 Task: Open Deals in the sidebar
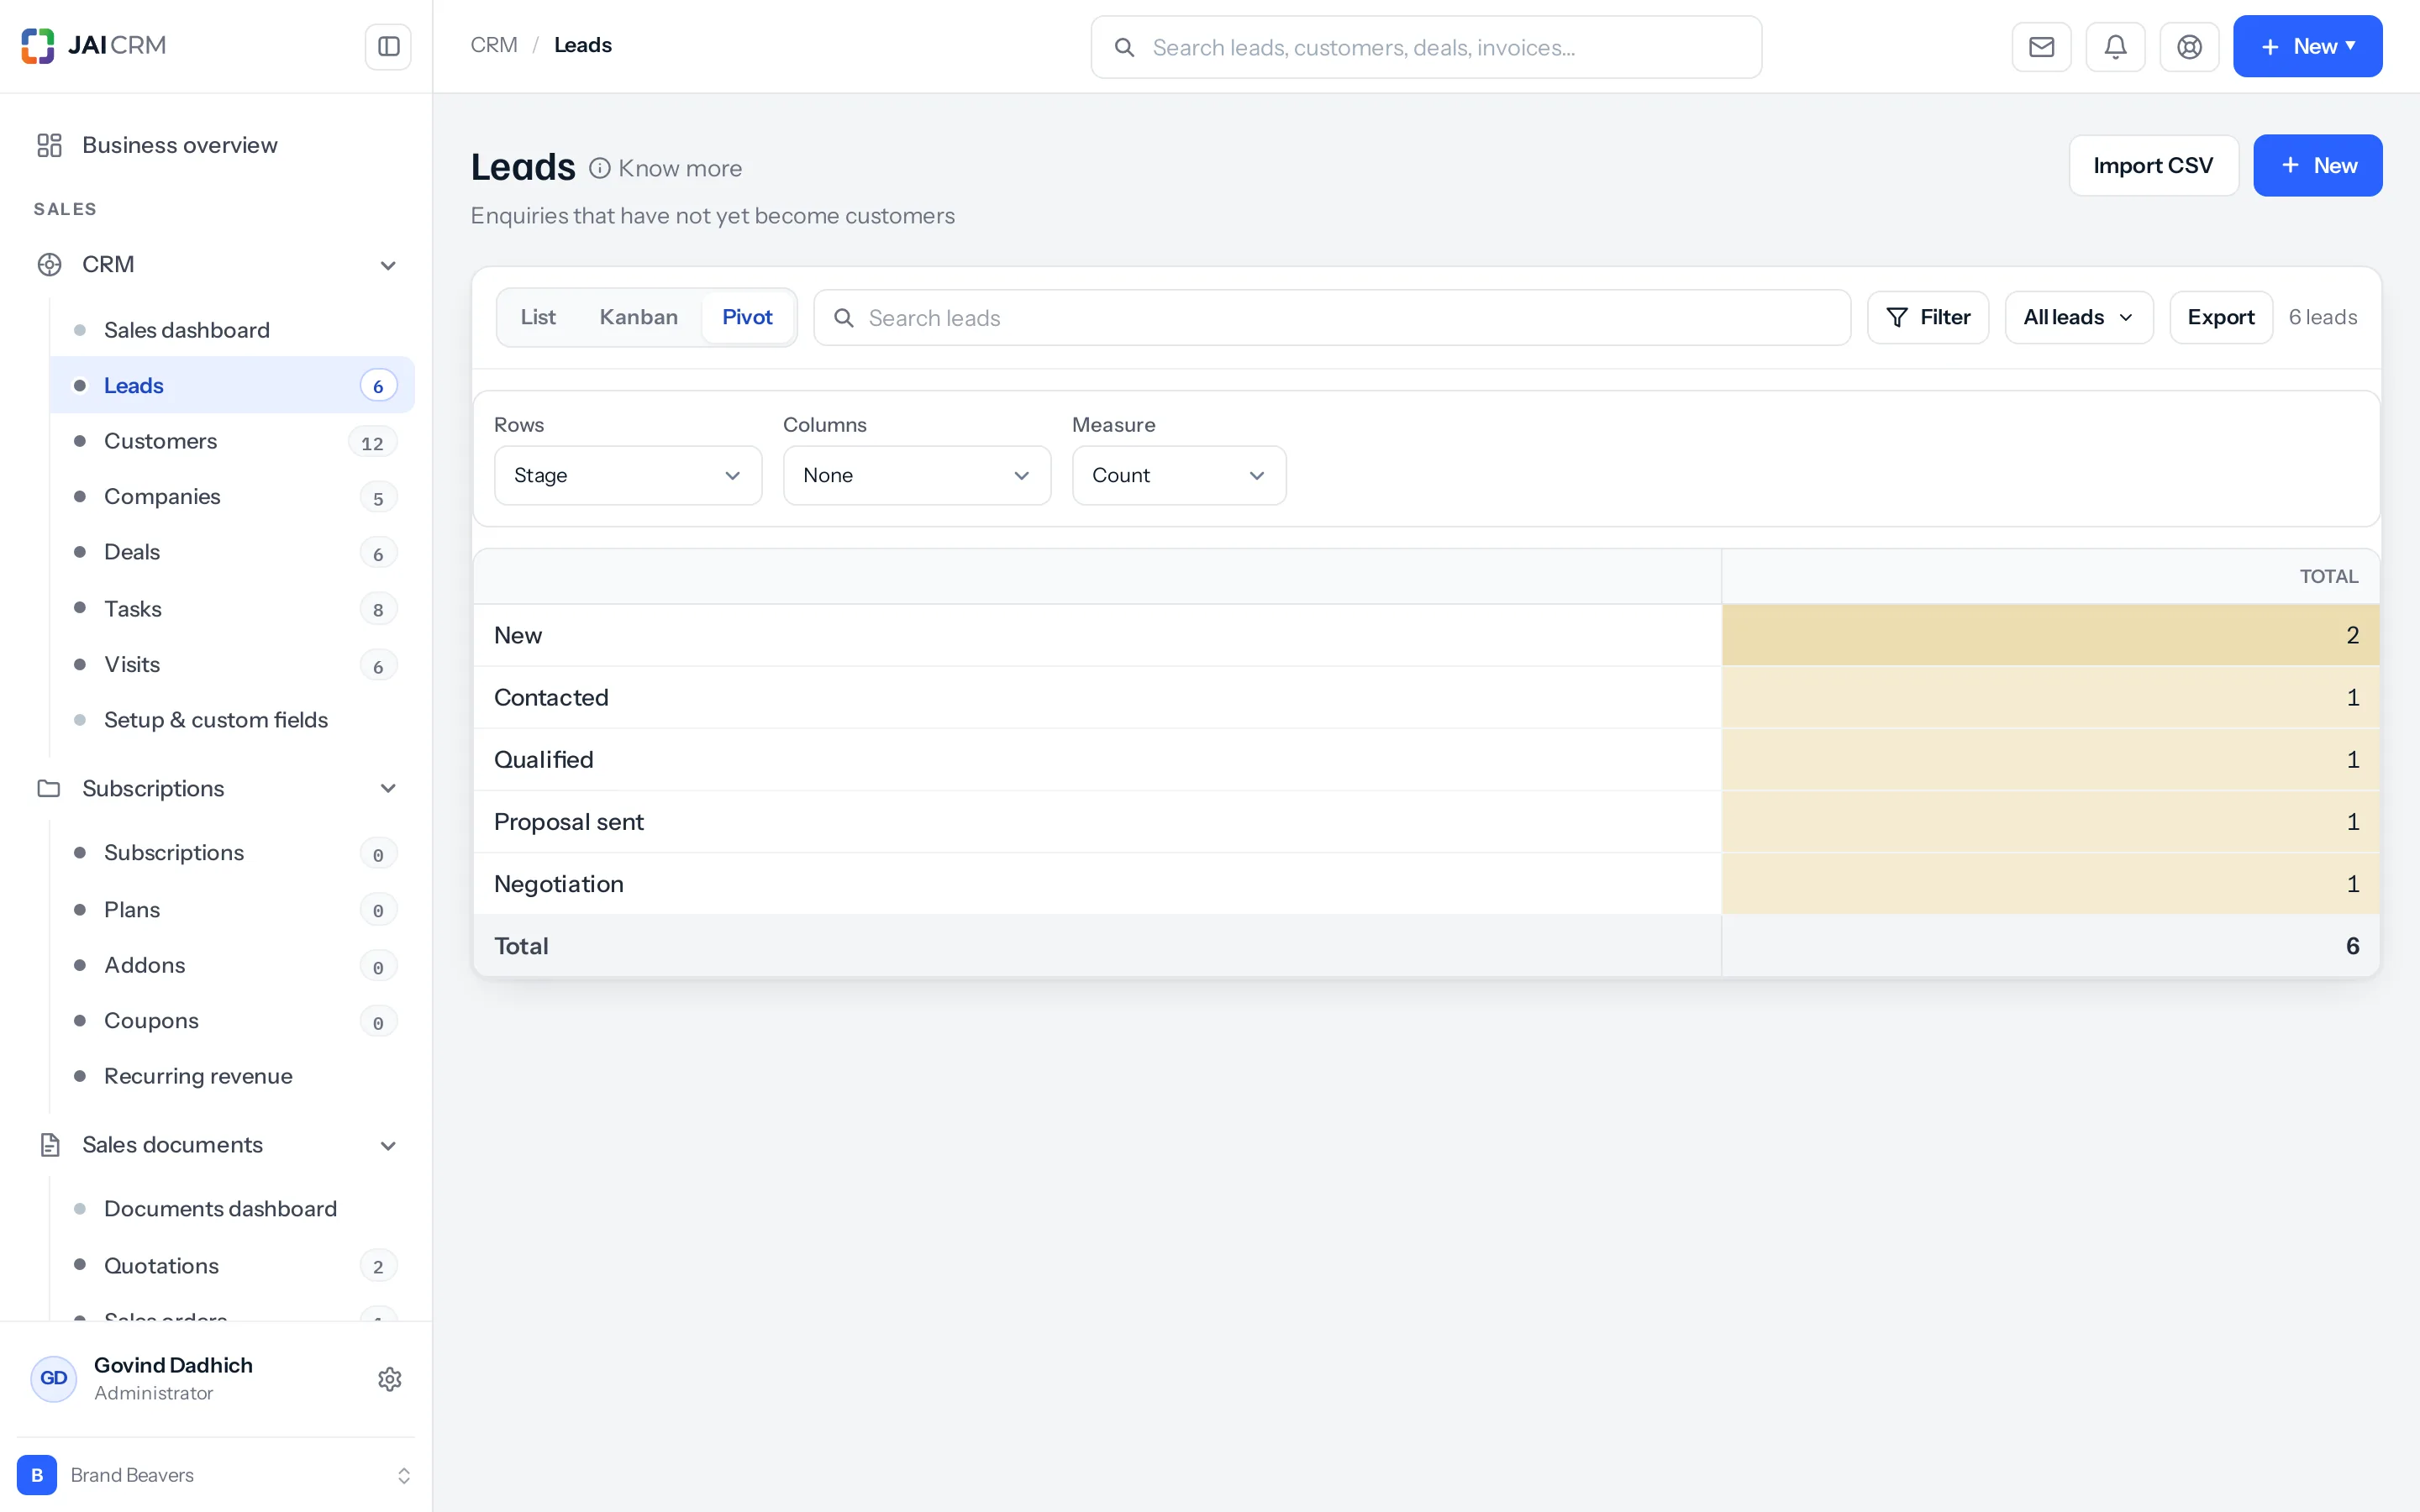click(x=232, y=552)
